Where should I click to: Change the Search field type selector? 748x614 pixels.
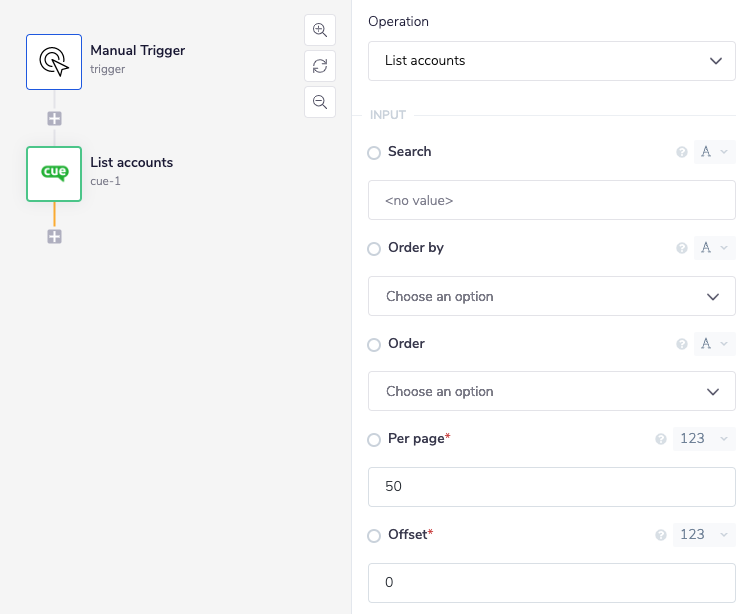714,152
